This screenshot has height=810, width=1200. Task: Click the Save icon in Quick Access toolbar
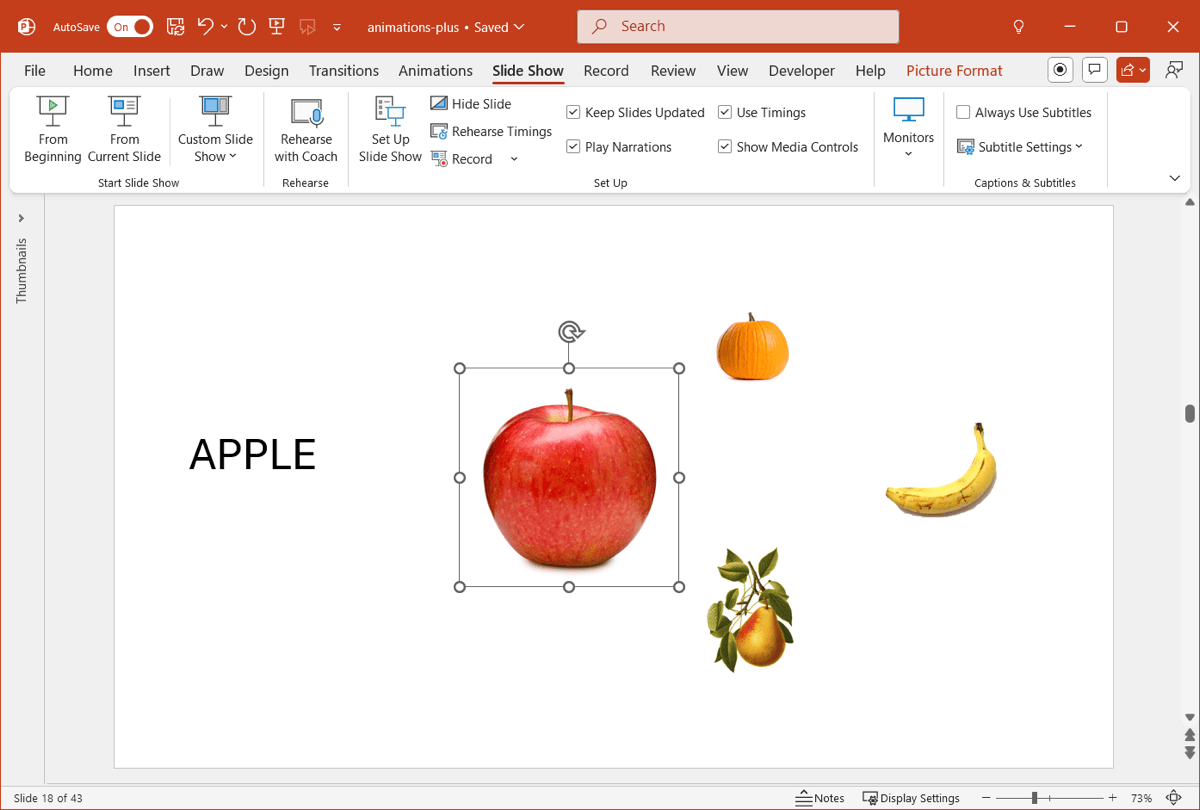pos(175,27)
